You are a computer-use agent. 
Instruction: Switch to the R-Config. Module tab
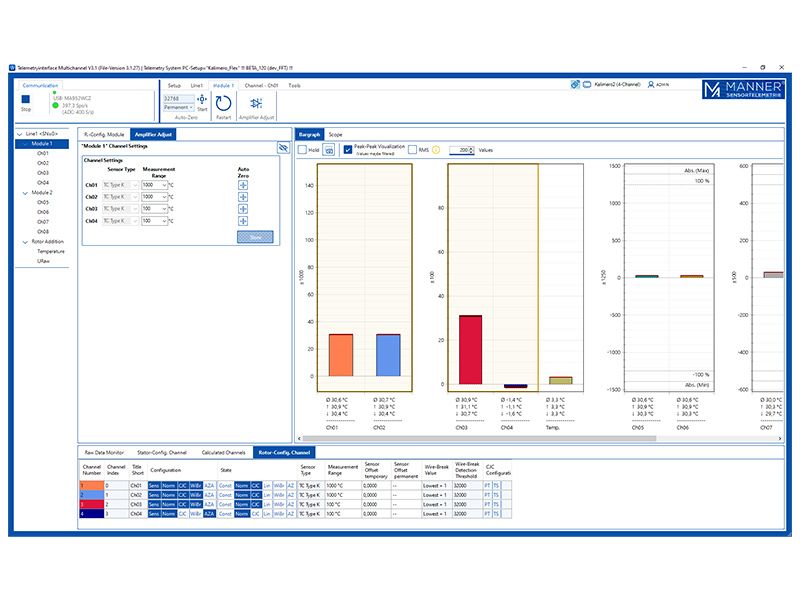click(x=104, y=135)
